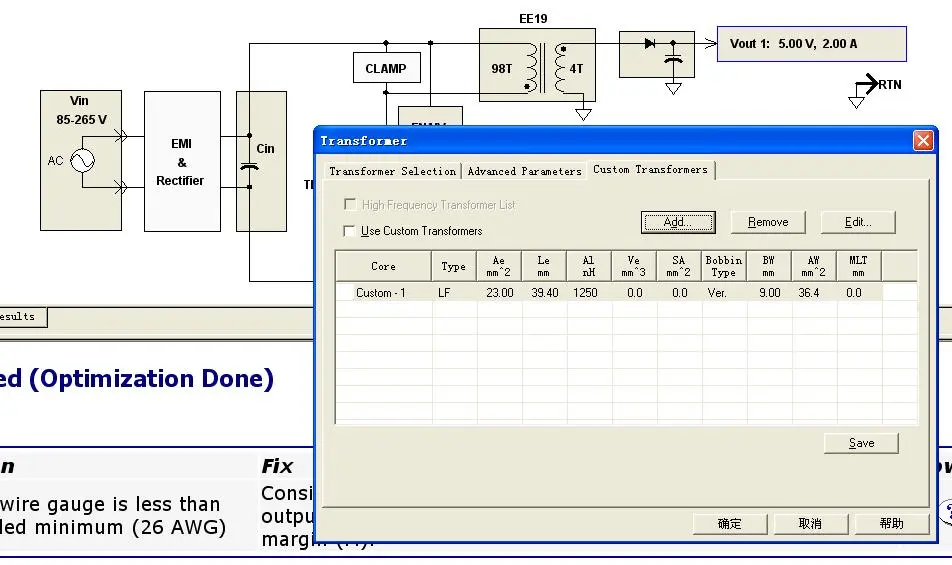Image resolution: width=952 pixels, height=565 pixels.
Task: Select the Cin capacitor block
Action: (261, 161)
